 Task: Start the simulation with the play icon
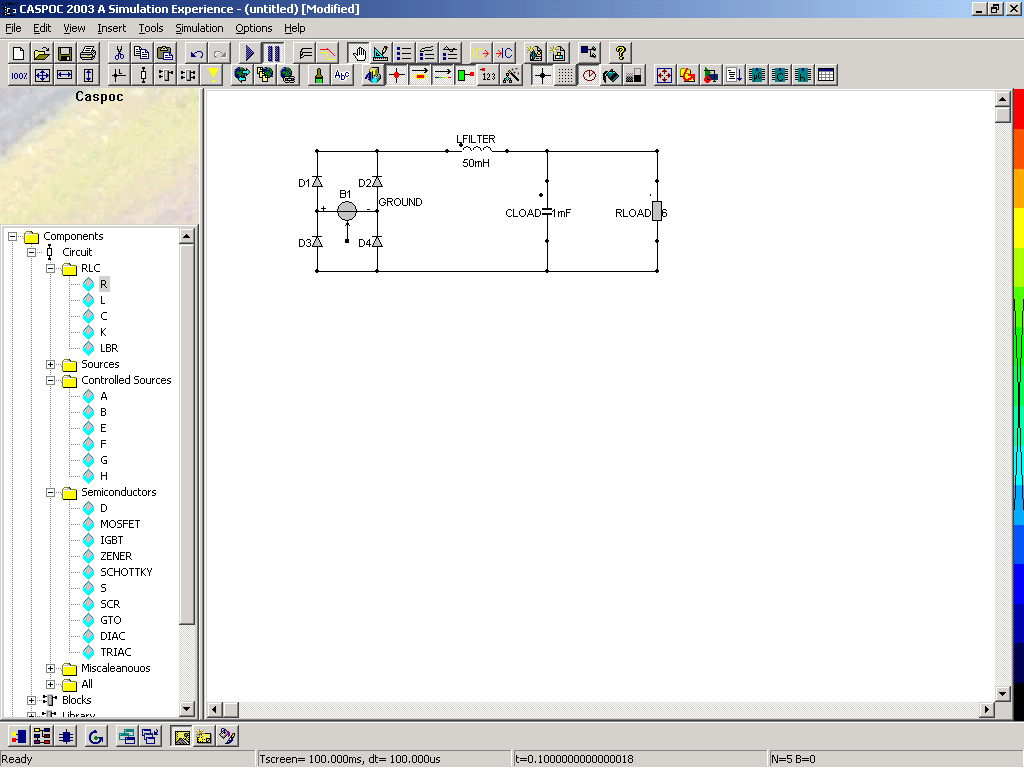(x=249, y=53)
